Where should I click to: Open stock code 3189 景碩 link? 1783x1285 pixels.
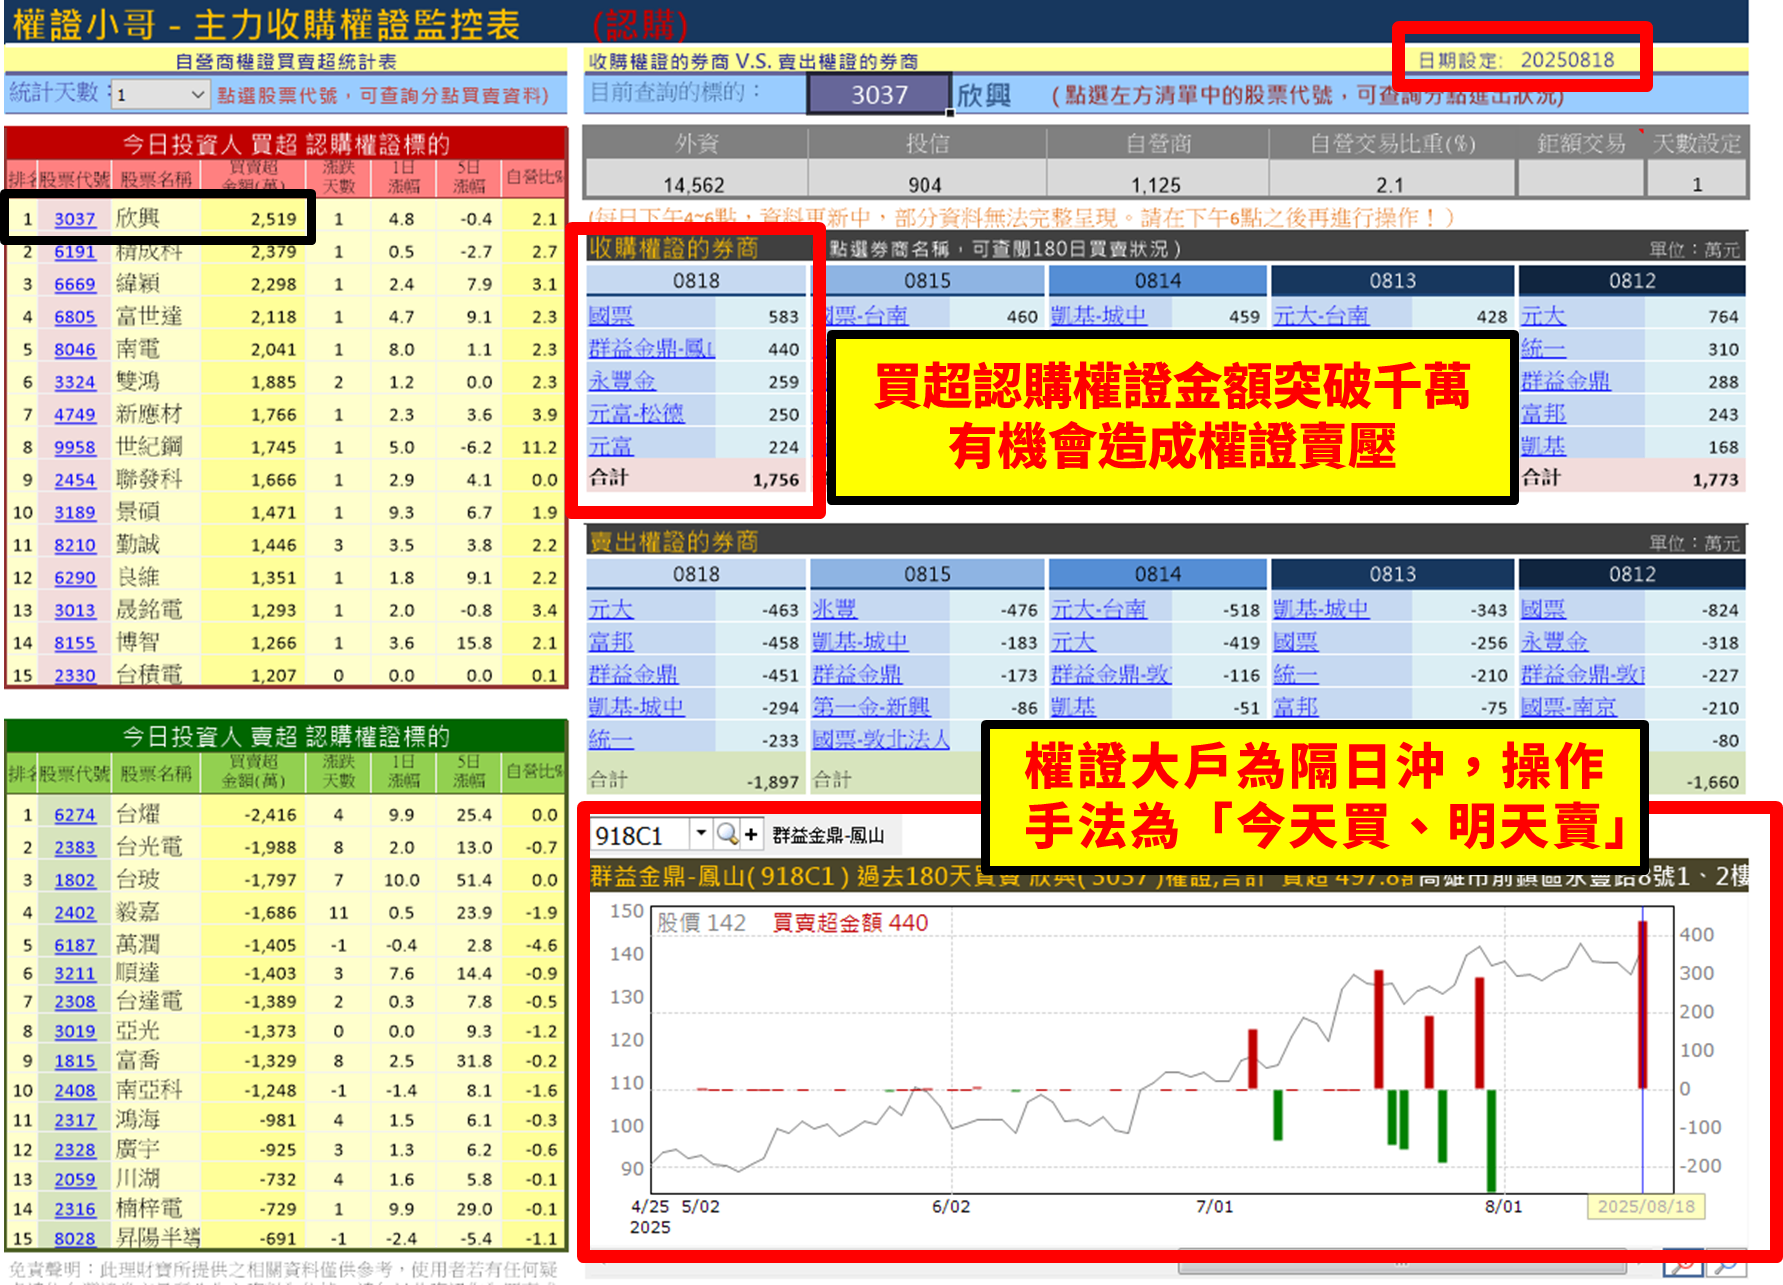[75, 512]
